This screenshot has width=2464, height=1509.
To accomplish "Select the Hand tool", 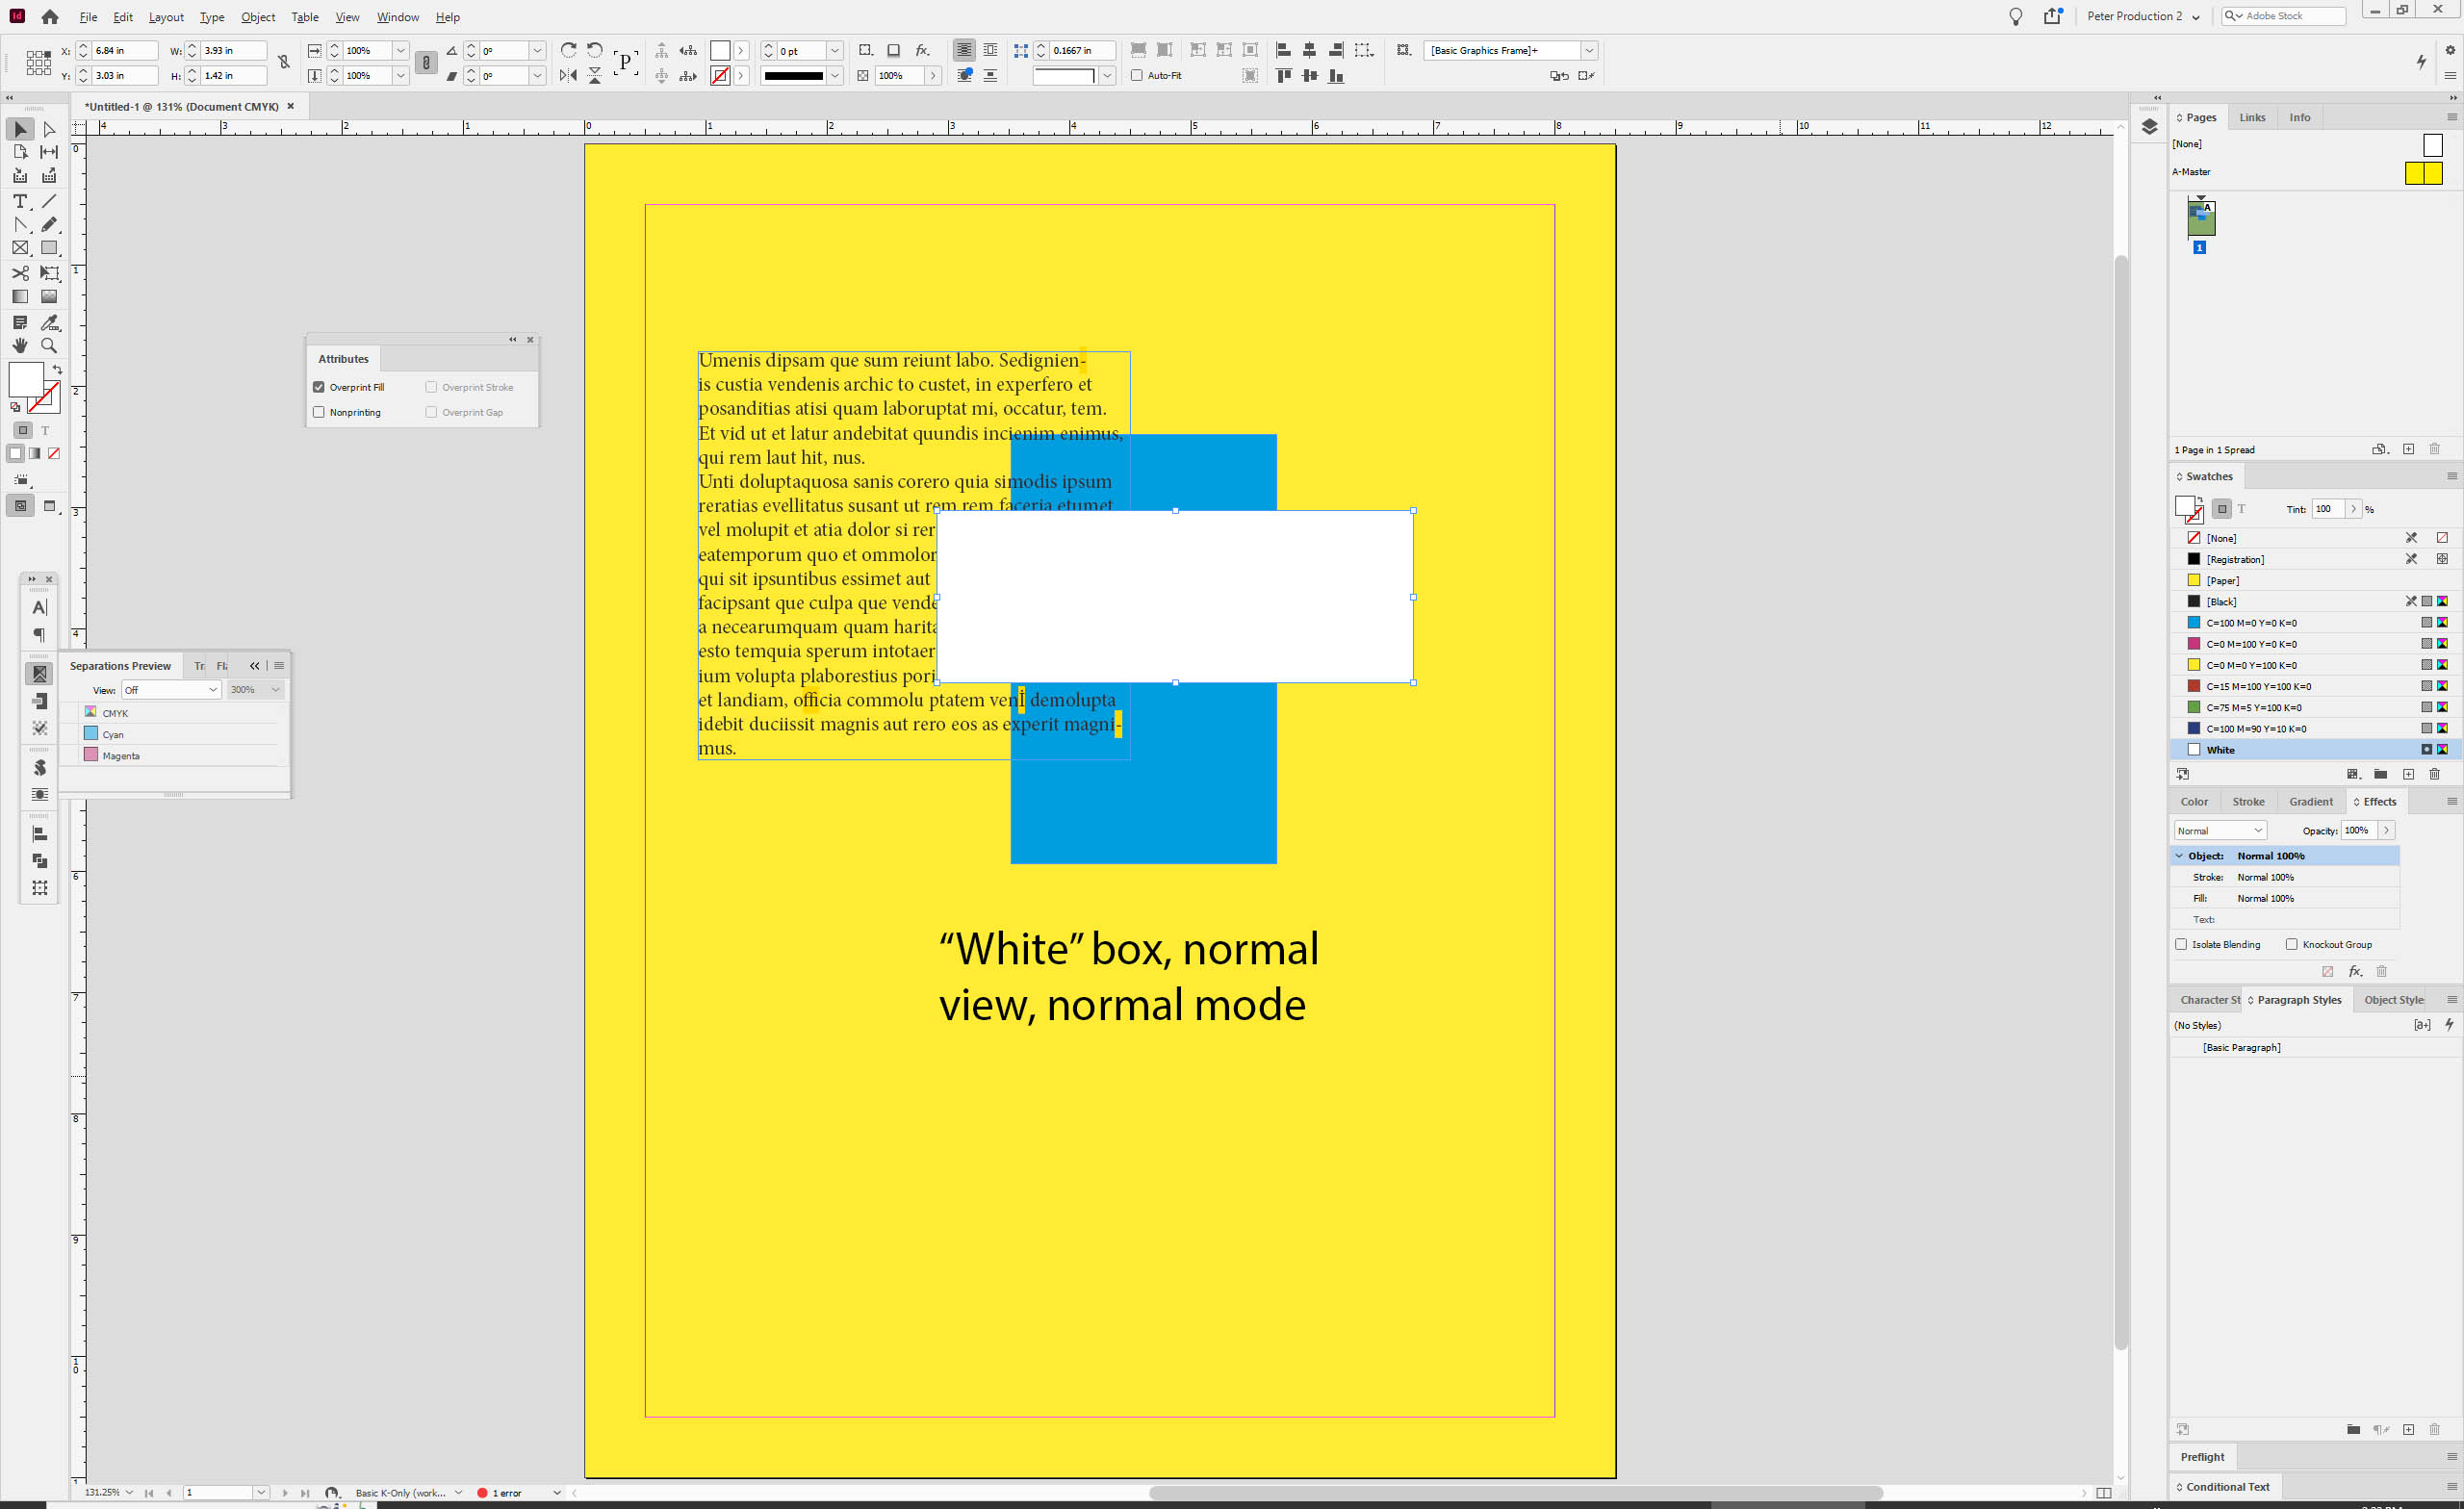I will coord(20,346).
